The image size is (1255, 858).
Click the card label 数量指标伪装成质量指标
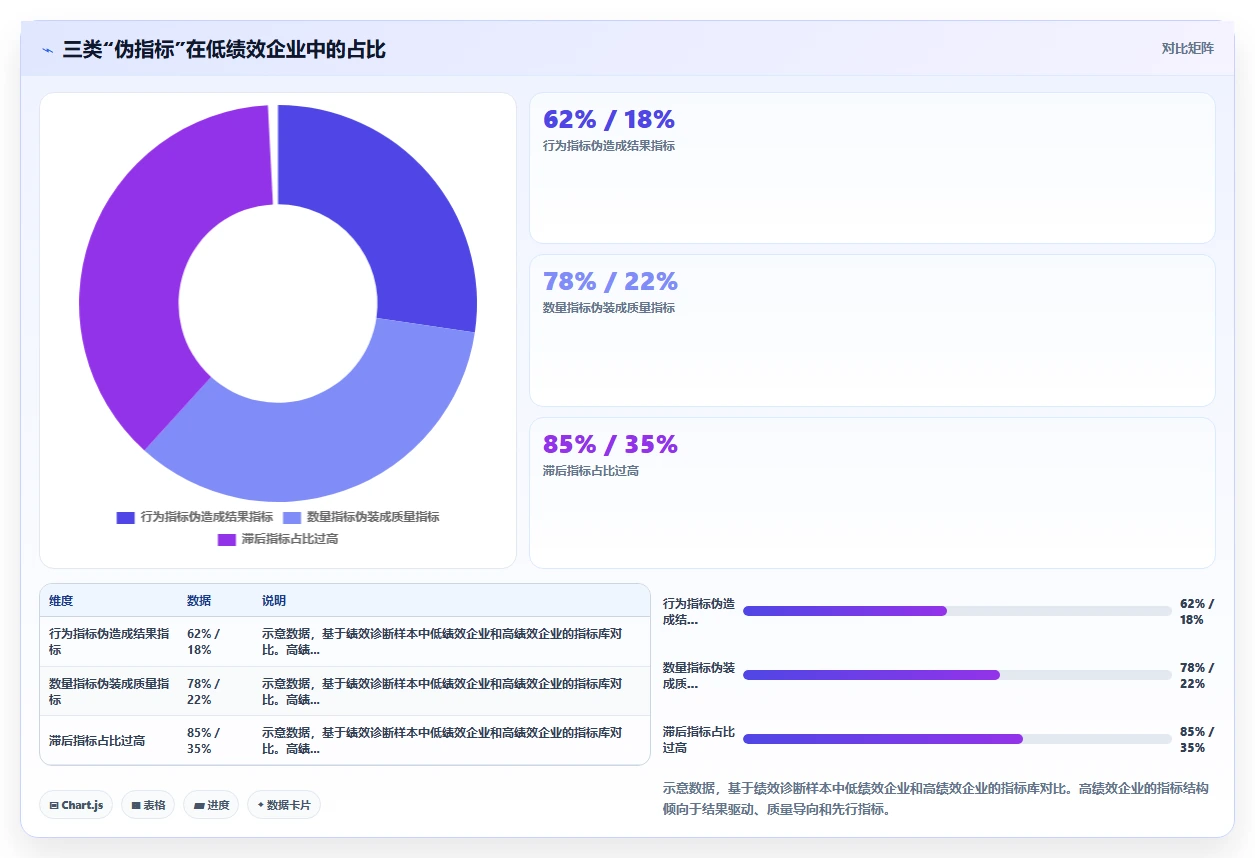tap(609, 308)
